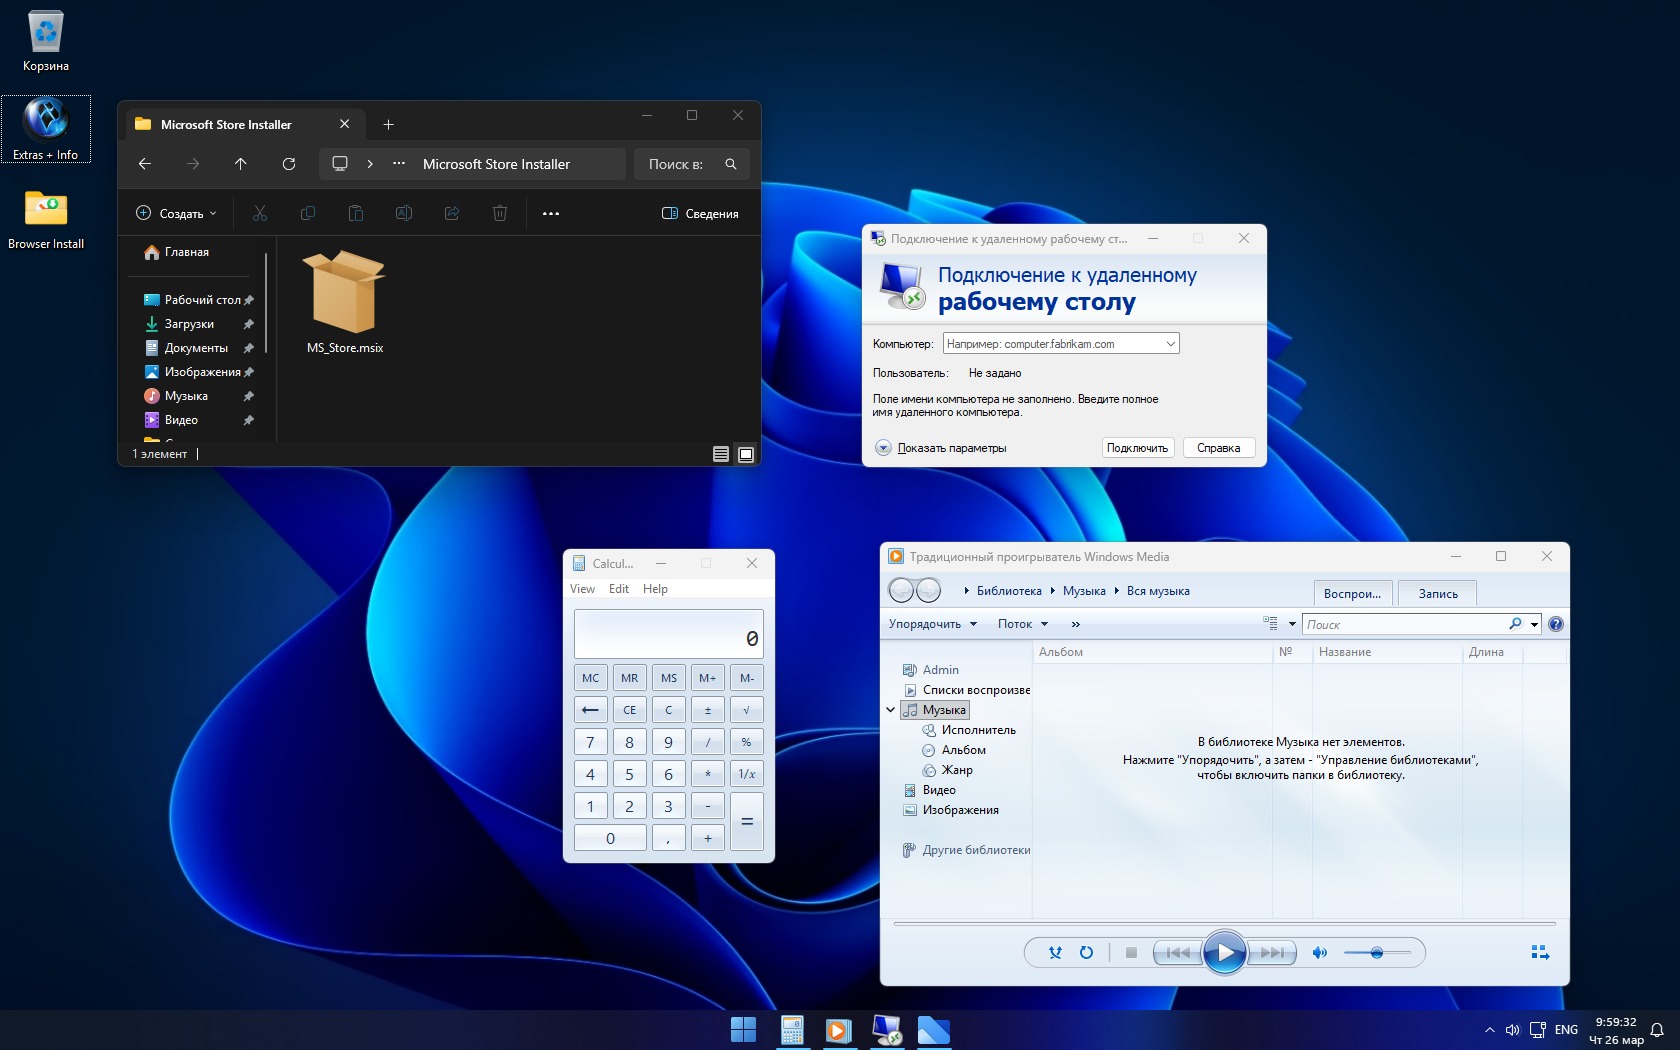Open Remote Desktop from the taskbar
This screenshot has width=1680, height=1050.
[886, 1030]
